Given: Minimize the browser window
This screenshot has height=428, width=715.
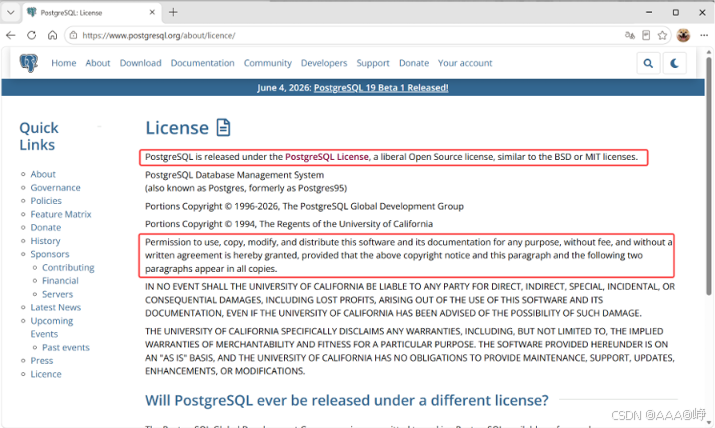Looking at the screenshot, I should (x=649, y=12).
